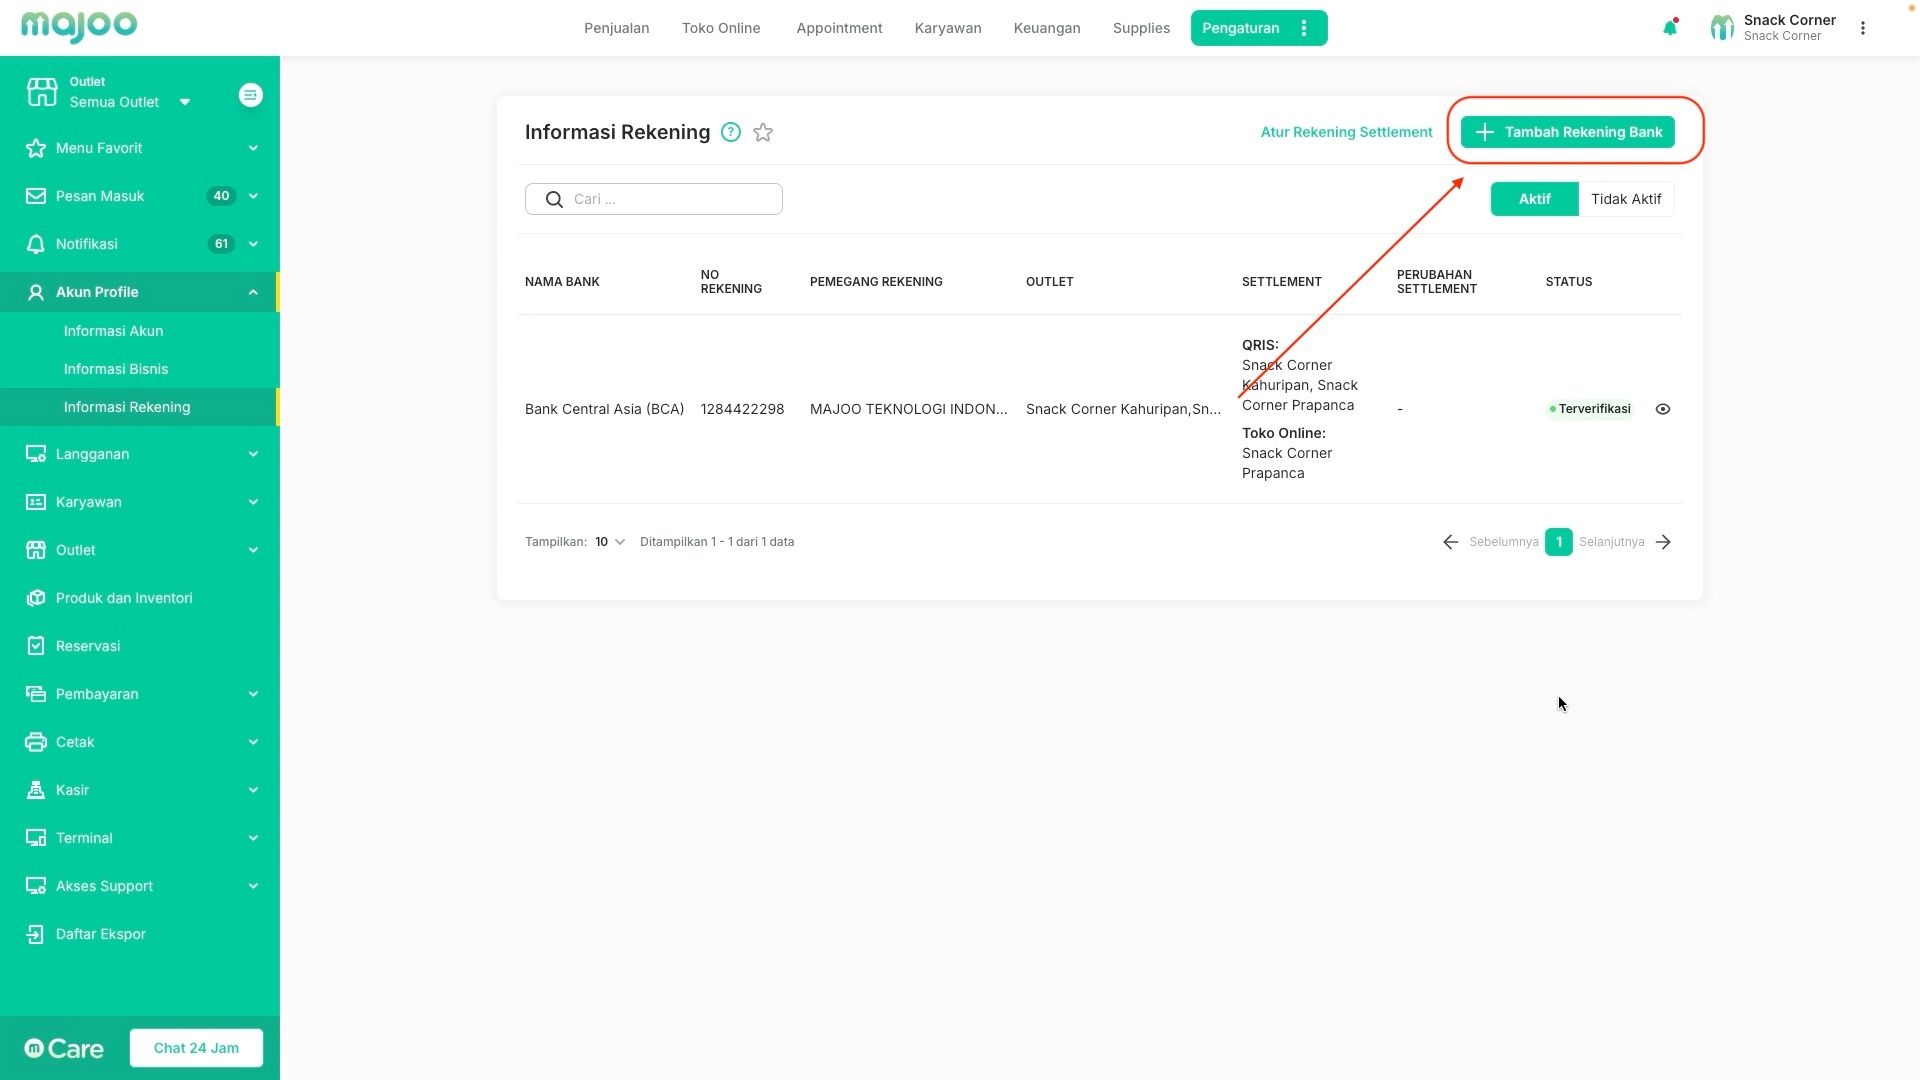The height and width of the screenshot is (1080, 1920).
Task: Click the next page arrow icon
Action: (x=1663, y=542)
